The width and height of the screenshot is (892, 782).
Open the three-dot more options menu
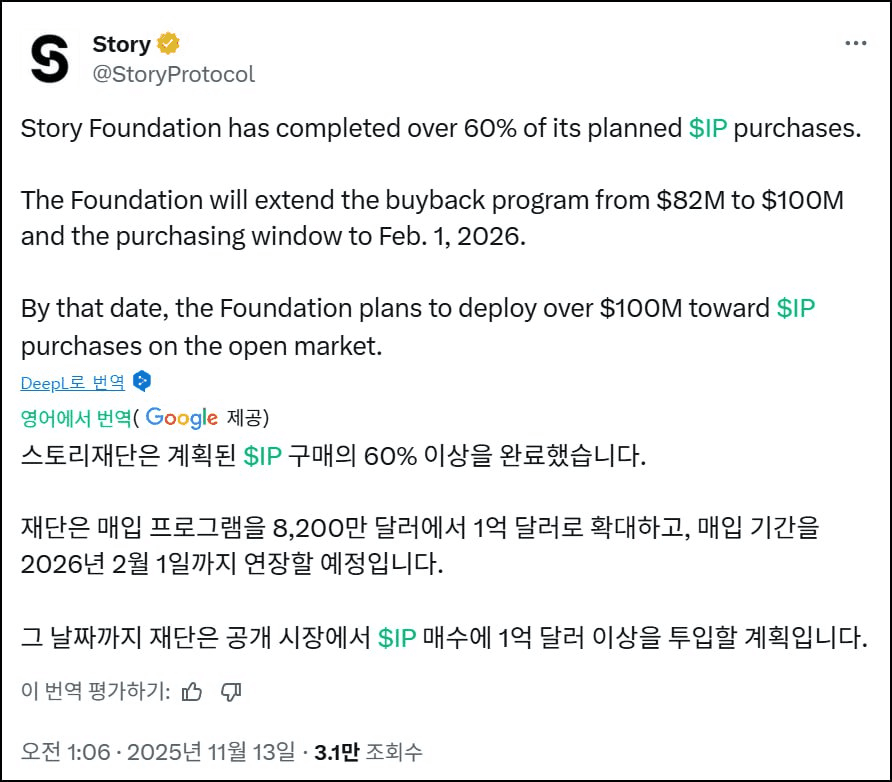pyautogui.click(x=855, y=44)
